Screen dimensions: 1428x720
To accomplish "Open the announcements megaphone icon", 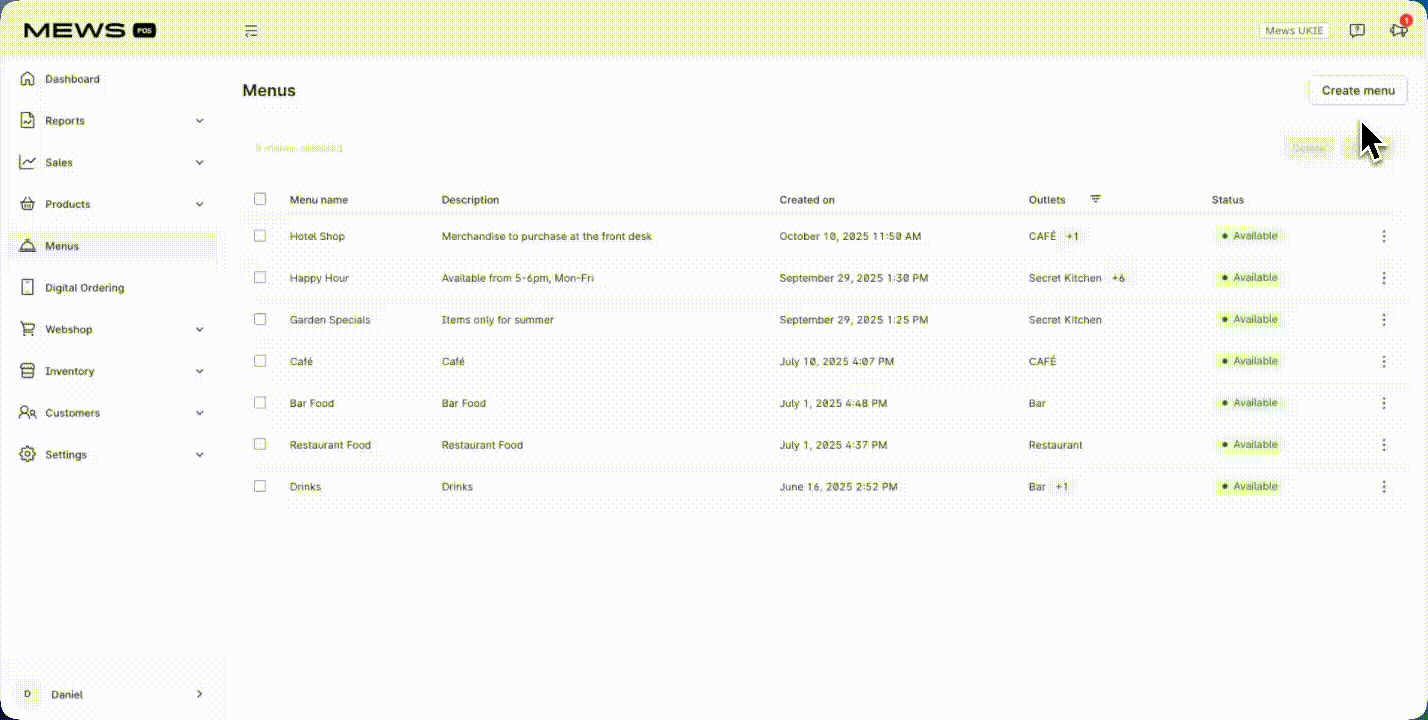I will click(1398, 31).
